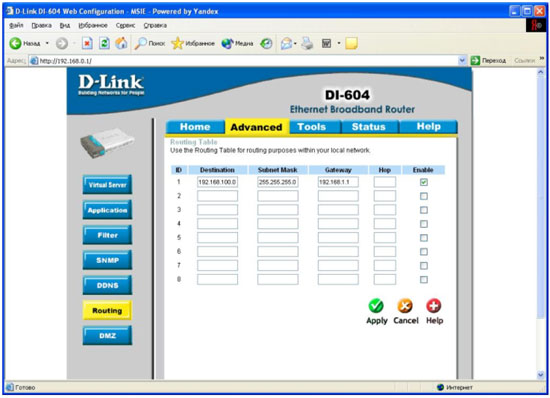Click the red Help cross icon
550x398 pixels.
(x=434, y=305)
